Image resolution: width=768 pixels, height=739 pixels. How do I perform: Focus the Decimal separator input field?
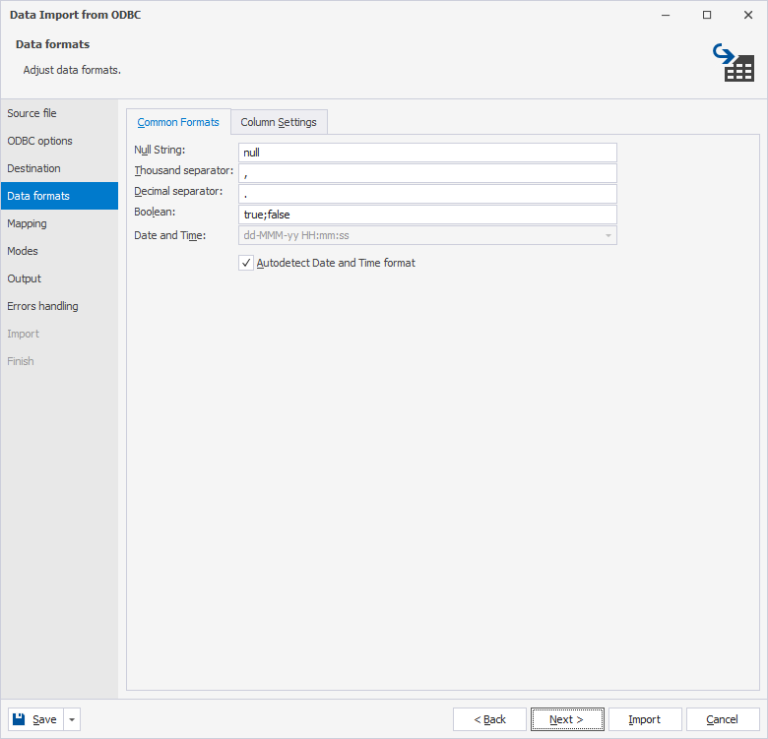coord(427,194)
